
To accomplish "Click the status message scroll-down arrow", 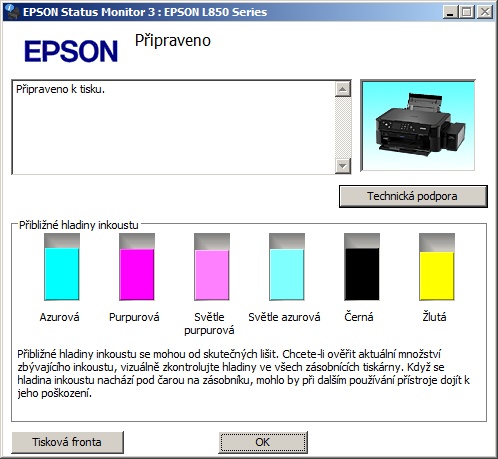I will coord(343,165).
